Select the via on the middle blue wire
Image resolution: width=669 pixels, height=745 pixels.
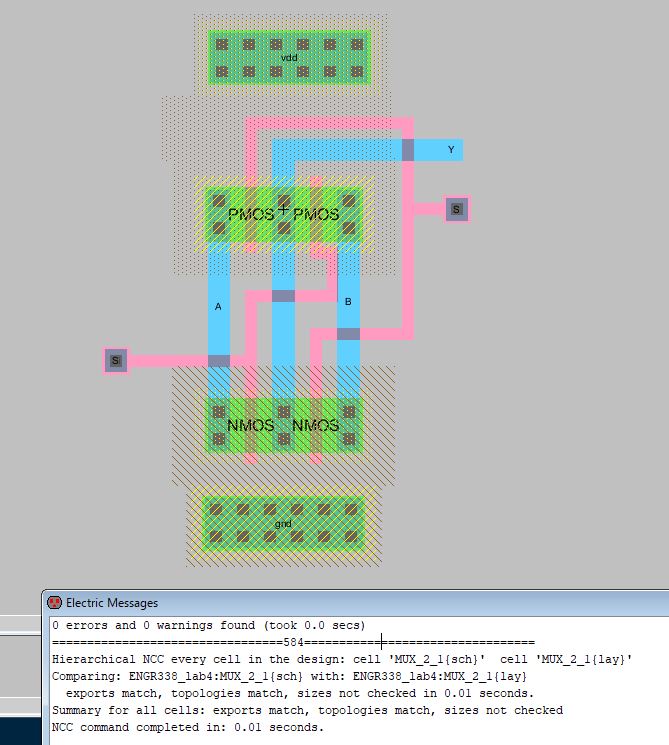pyautogui.click(x=283, y=296)
